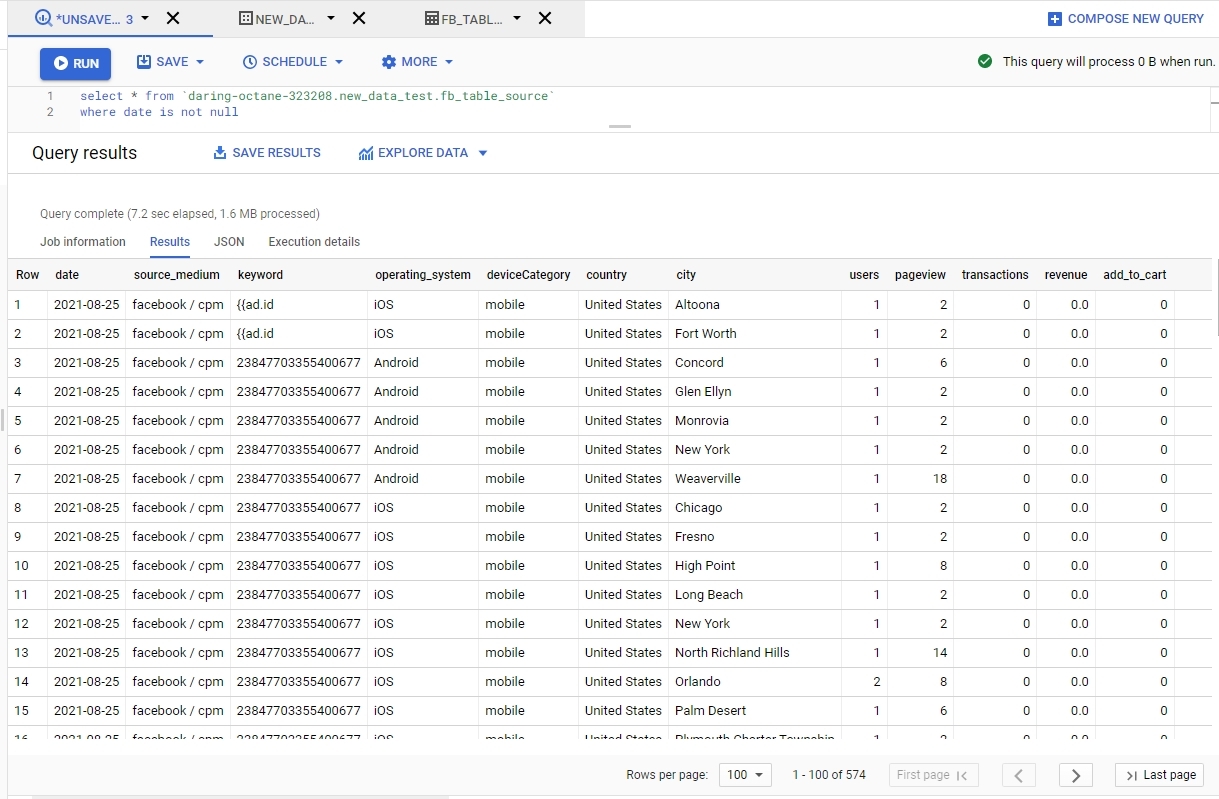
Task: Open Rows per page 100 dropdown
Action: pos(745,775)
